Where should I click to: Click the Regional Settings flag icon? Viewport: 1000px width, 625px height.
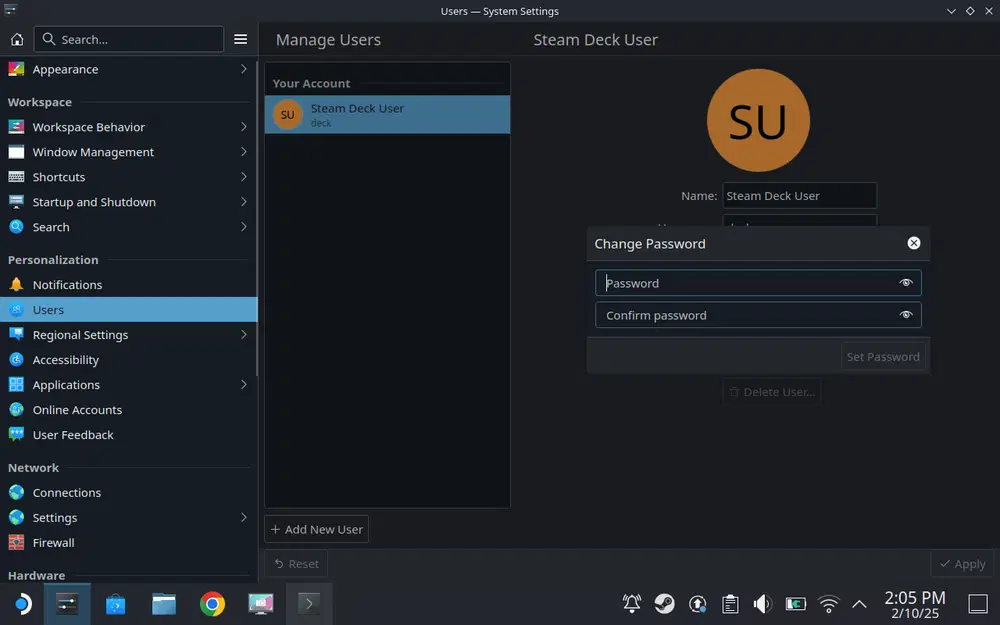point(17,334)
